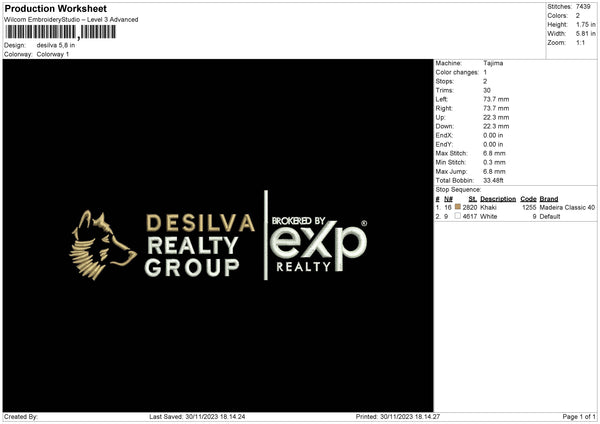Image resolution: width=600 pixels, height=424 pixels.
Task: Click the Down value 22.3 mm
Action: (x=496, y=126)
